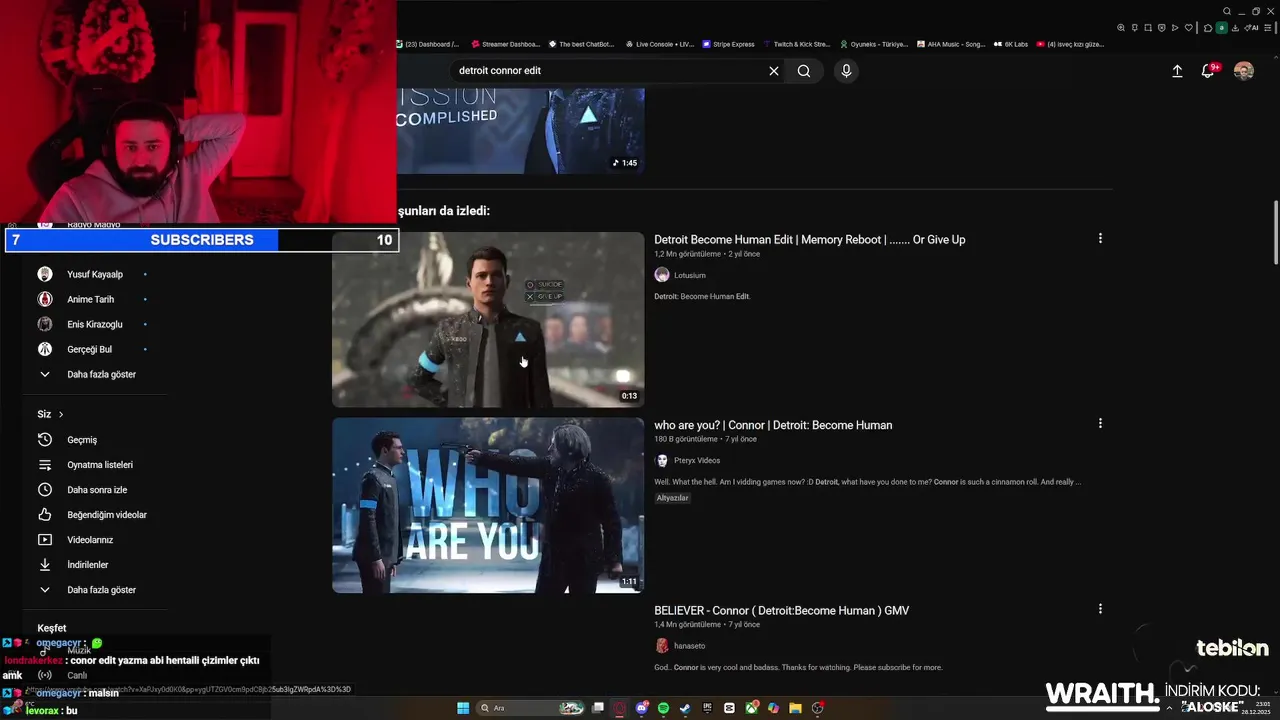The width and height of the screenshot is (1280, 720).
Task: Open the 'Stripe Express' bookmark
Action: [x=729, y=44]
